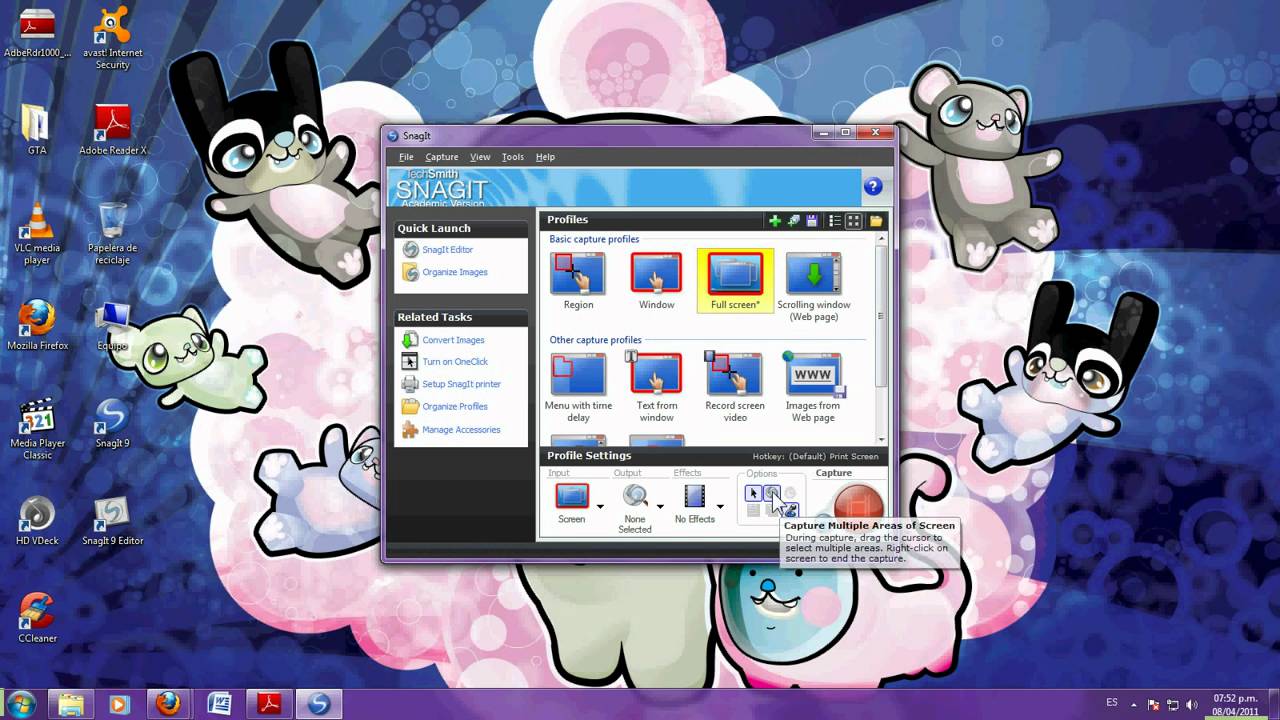Toggle the Preview in Editor option
The height and width of the screenshot is (720, 1280).
[x=790, y=511]
